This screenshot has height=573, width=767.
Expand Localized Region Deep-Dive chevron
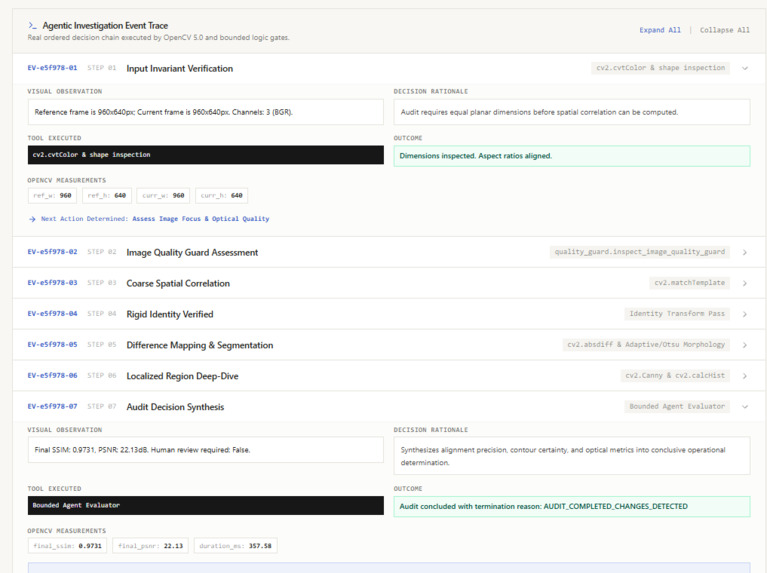click(x=744, y=376)
